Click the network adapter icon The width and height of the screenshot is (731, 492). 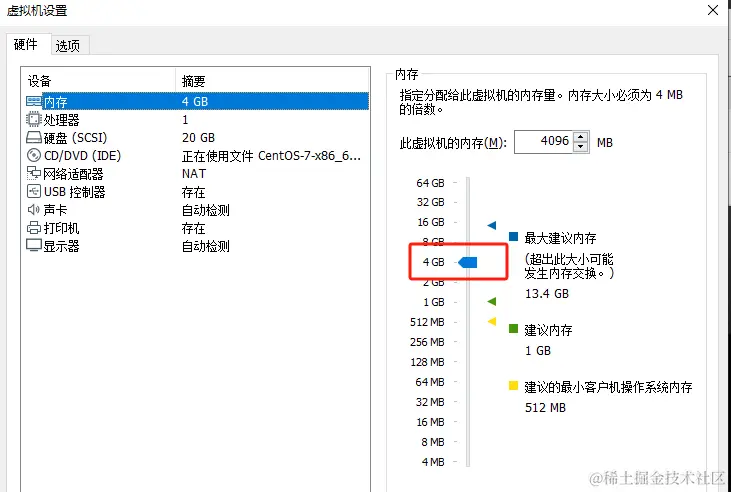click(x=34, y=174)
